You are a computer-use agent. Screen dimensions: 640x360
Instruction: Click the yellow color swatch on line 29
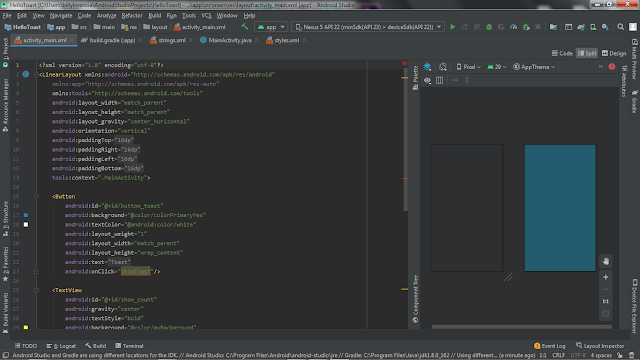[26, 327]
